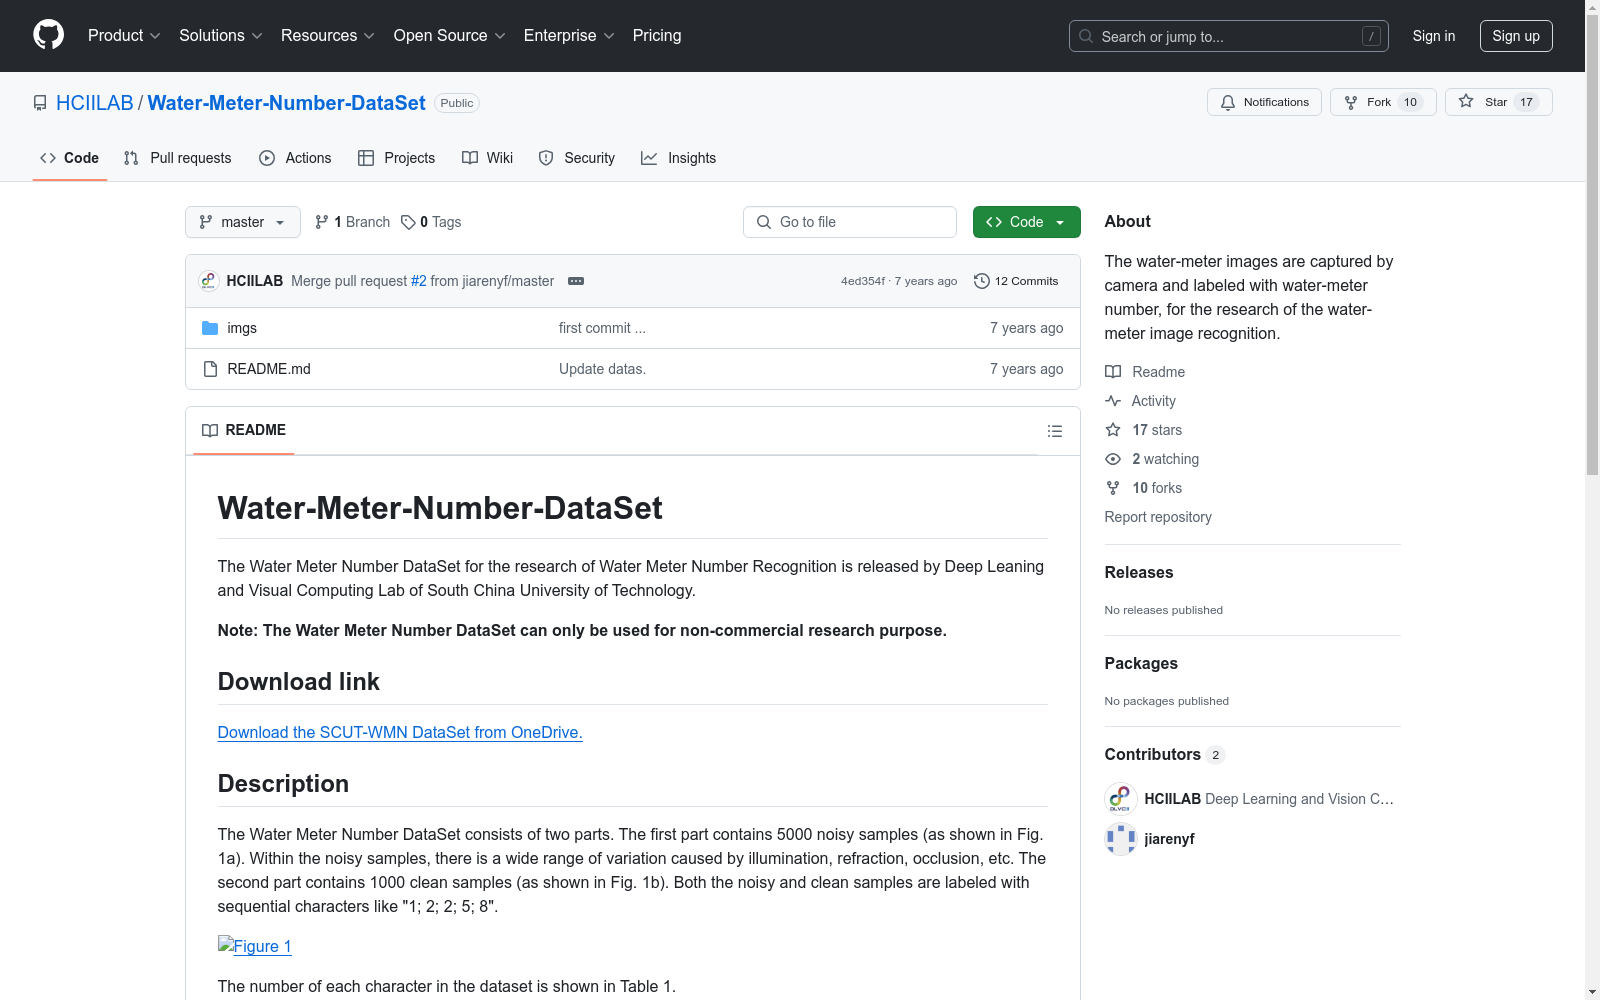
Task: View the 1 Branch link
Action: pyautogui.click(x=352, y=222)
